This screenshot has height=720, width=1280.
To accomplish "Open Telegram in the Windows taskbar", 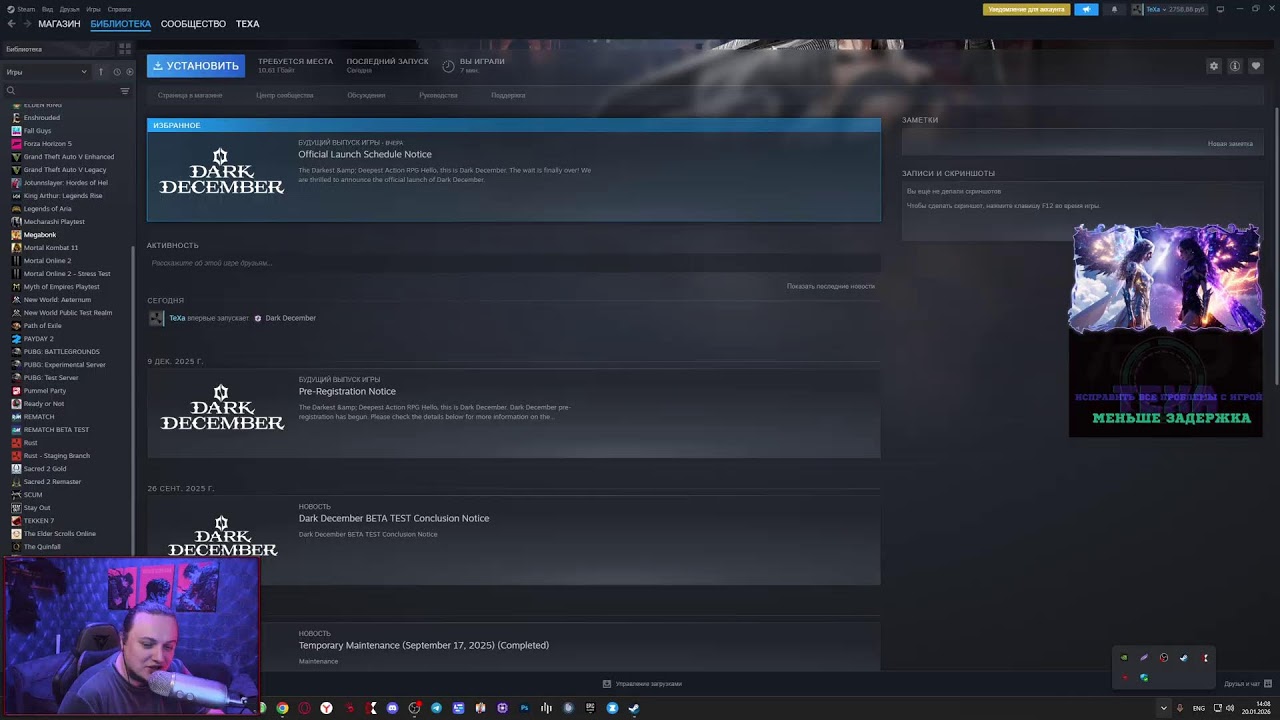I will [436, 708].
